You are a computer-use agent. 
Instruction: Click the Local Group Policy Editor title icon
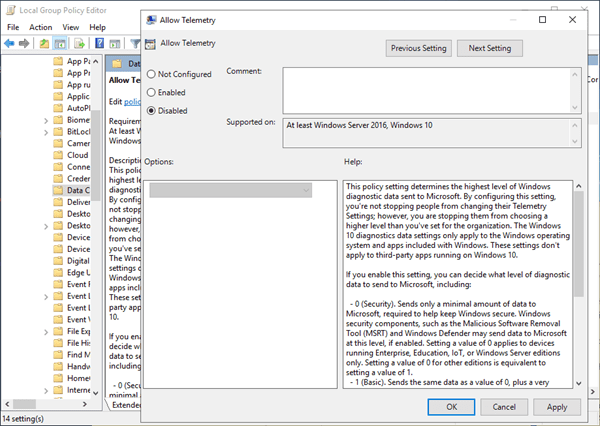click(x=11, y=10)
